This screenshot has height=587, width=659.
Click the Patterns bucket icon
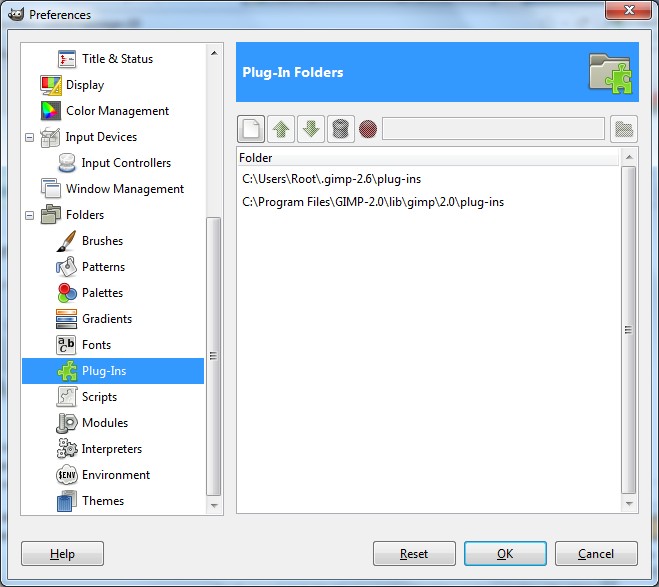(x=66, y=267)
